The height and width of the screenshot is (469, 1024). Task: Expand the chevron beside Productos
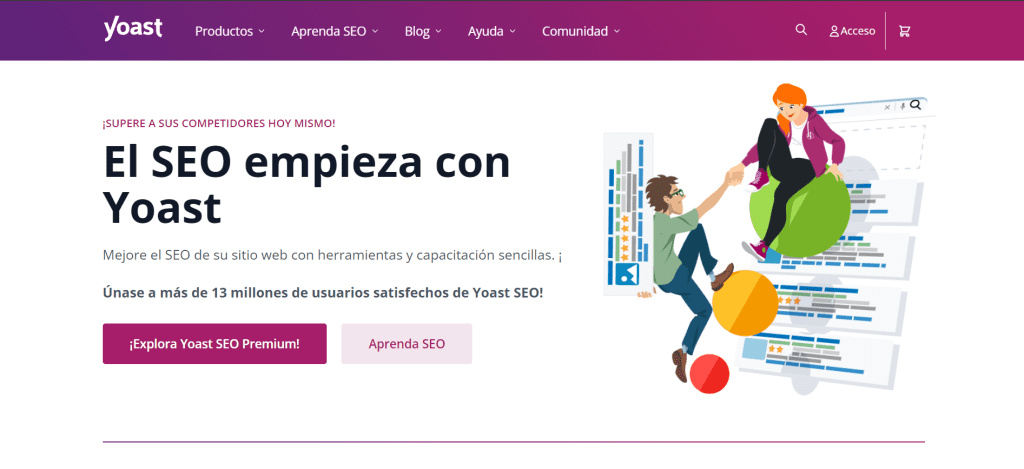click(261, 31)
